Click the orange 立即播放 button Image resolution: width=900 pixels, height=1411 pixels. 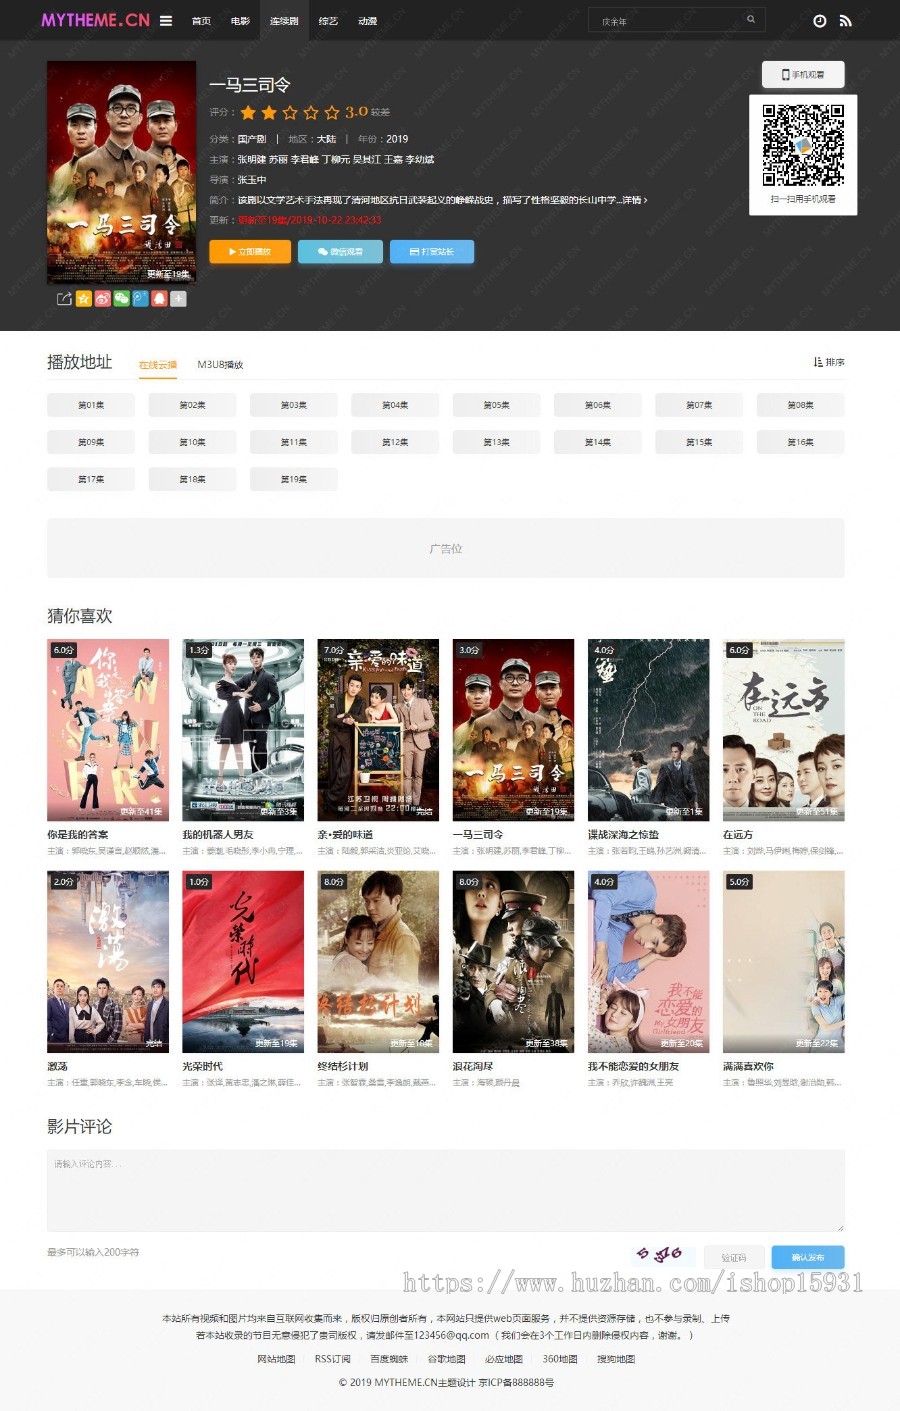tap(250, 252)
